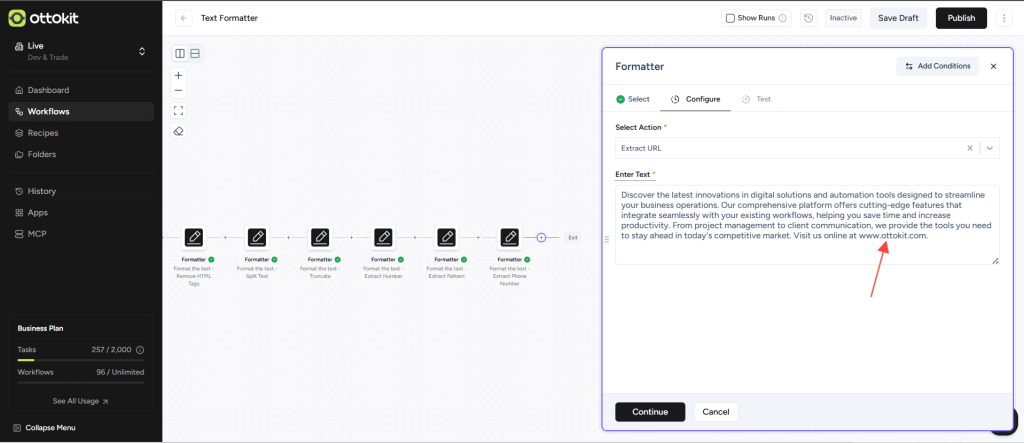Switch canvas to vertical split layout
This screenshot has height=443, width=1024.
tap(180, 53)
